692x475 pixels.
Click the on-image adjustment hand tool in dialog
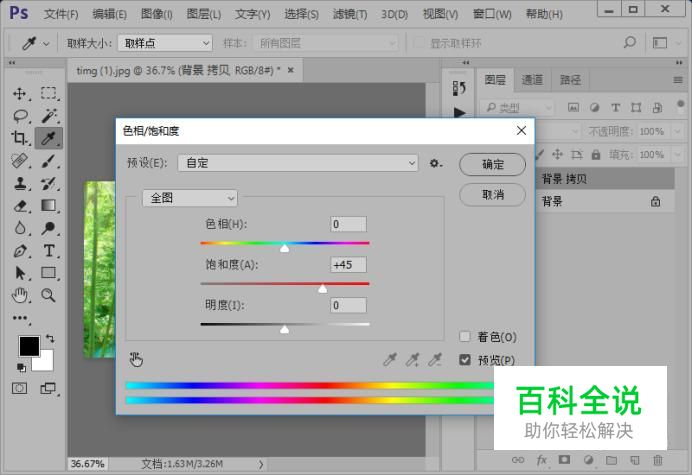(x=136, y=360)
